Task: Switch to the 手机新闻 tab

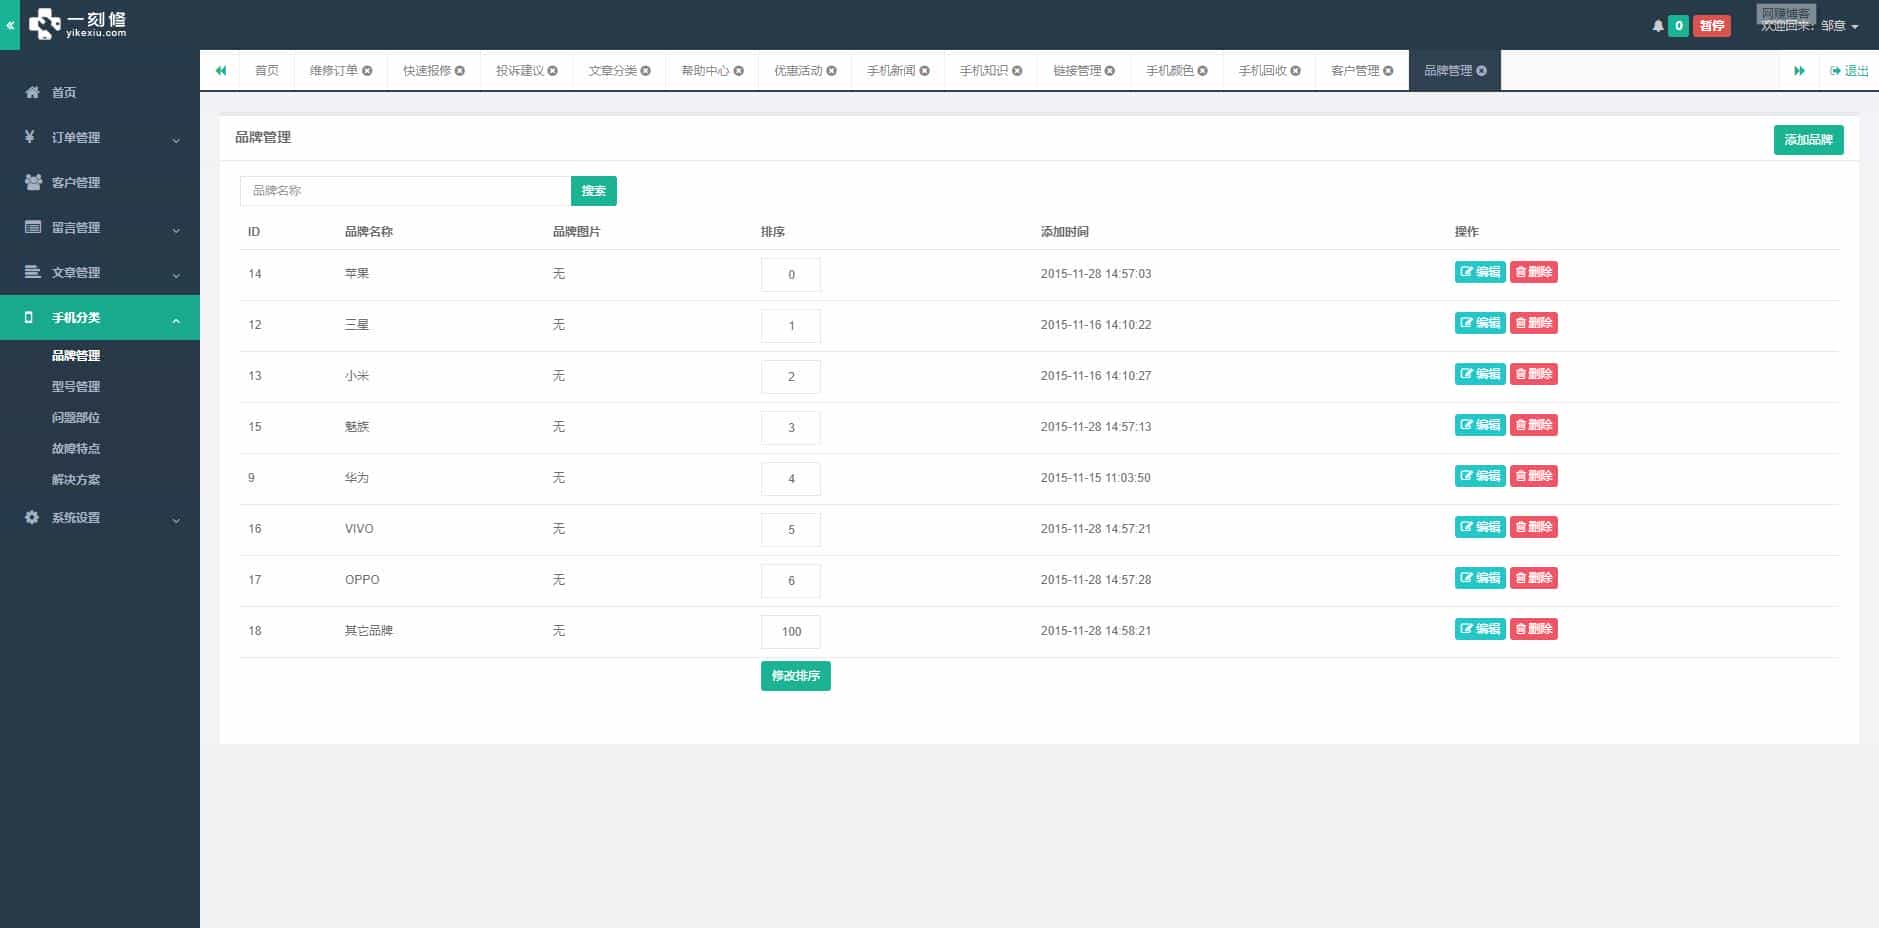Action: (x=891, y=70)
